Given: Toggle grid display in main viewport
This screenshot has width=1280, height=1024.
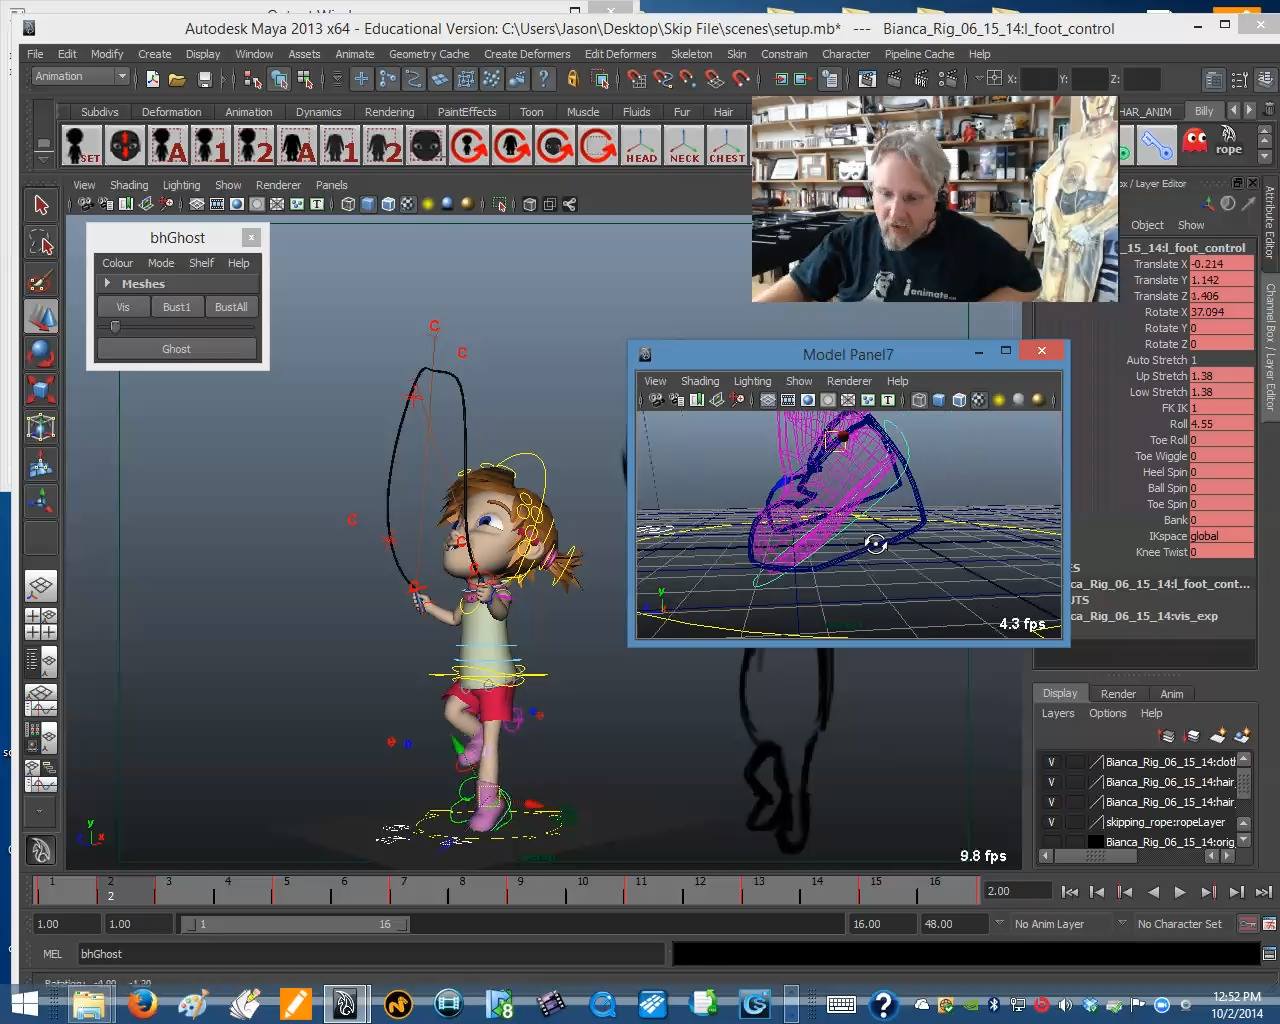Looking at the screenshot, I should click(197, 204).
